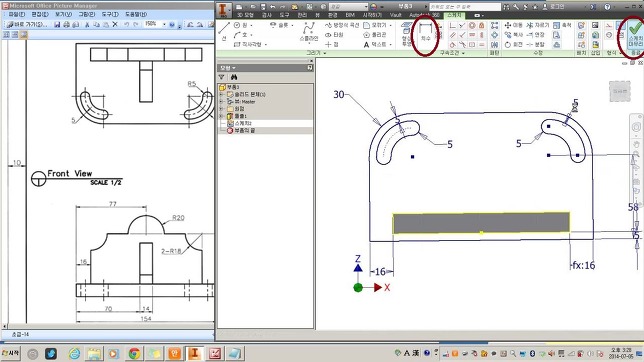This screenshot has height=362, width=644.
Task: Open 도움말(H) menu in Picture Manager
Action: tap(136, 14)
